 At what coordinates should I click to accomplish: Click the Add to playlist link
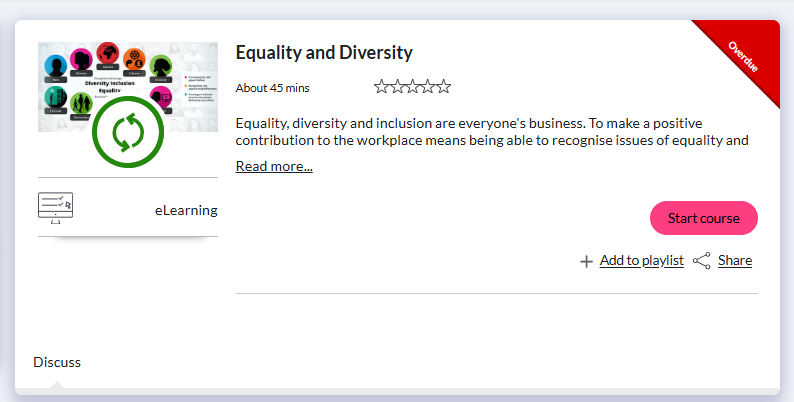pos(641,261)
